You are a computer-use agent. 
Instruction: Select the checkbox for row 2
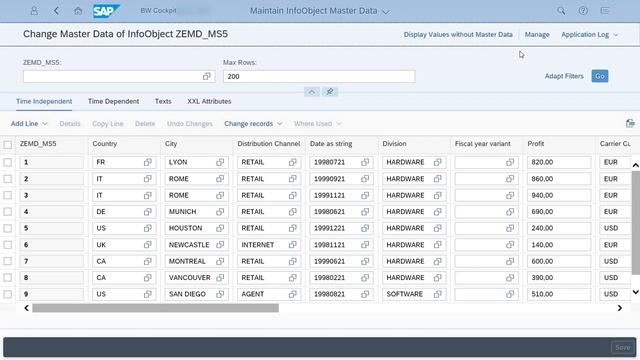point(8,179)
